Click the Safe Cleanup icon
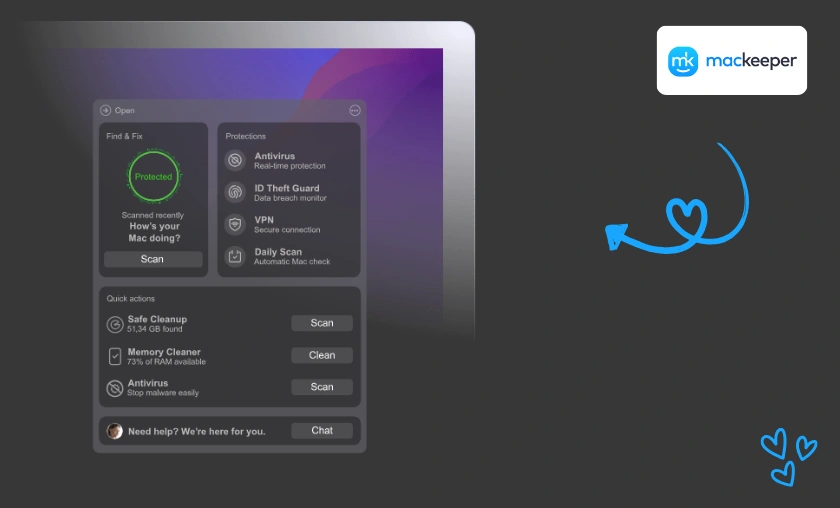The image size is (840, 508). point(115,324)
